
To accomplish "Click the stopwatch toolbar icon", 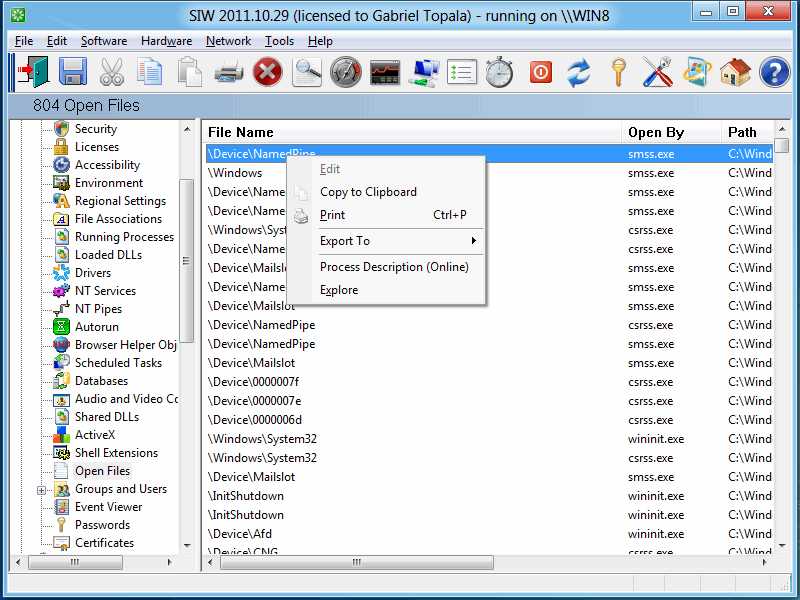I will click(x=500, y=72).
